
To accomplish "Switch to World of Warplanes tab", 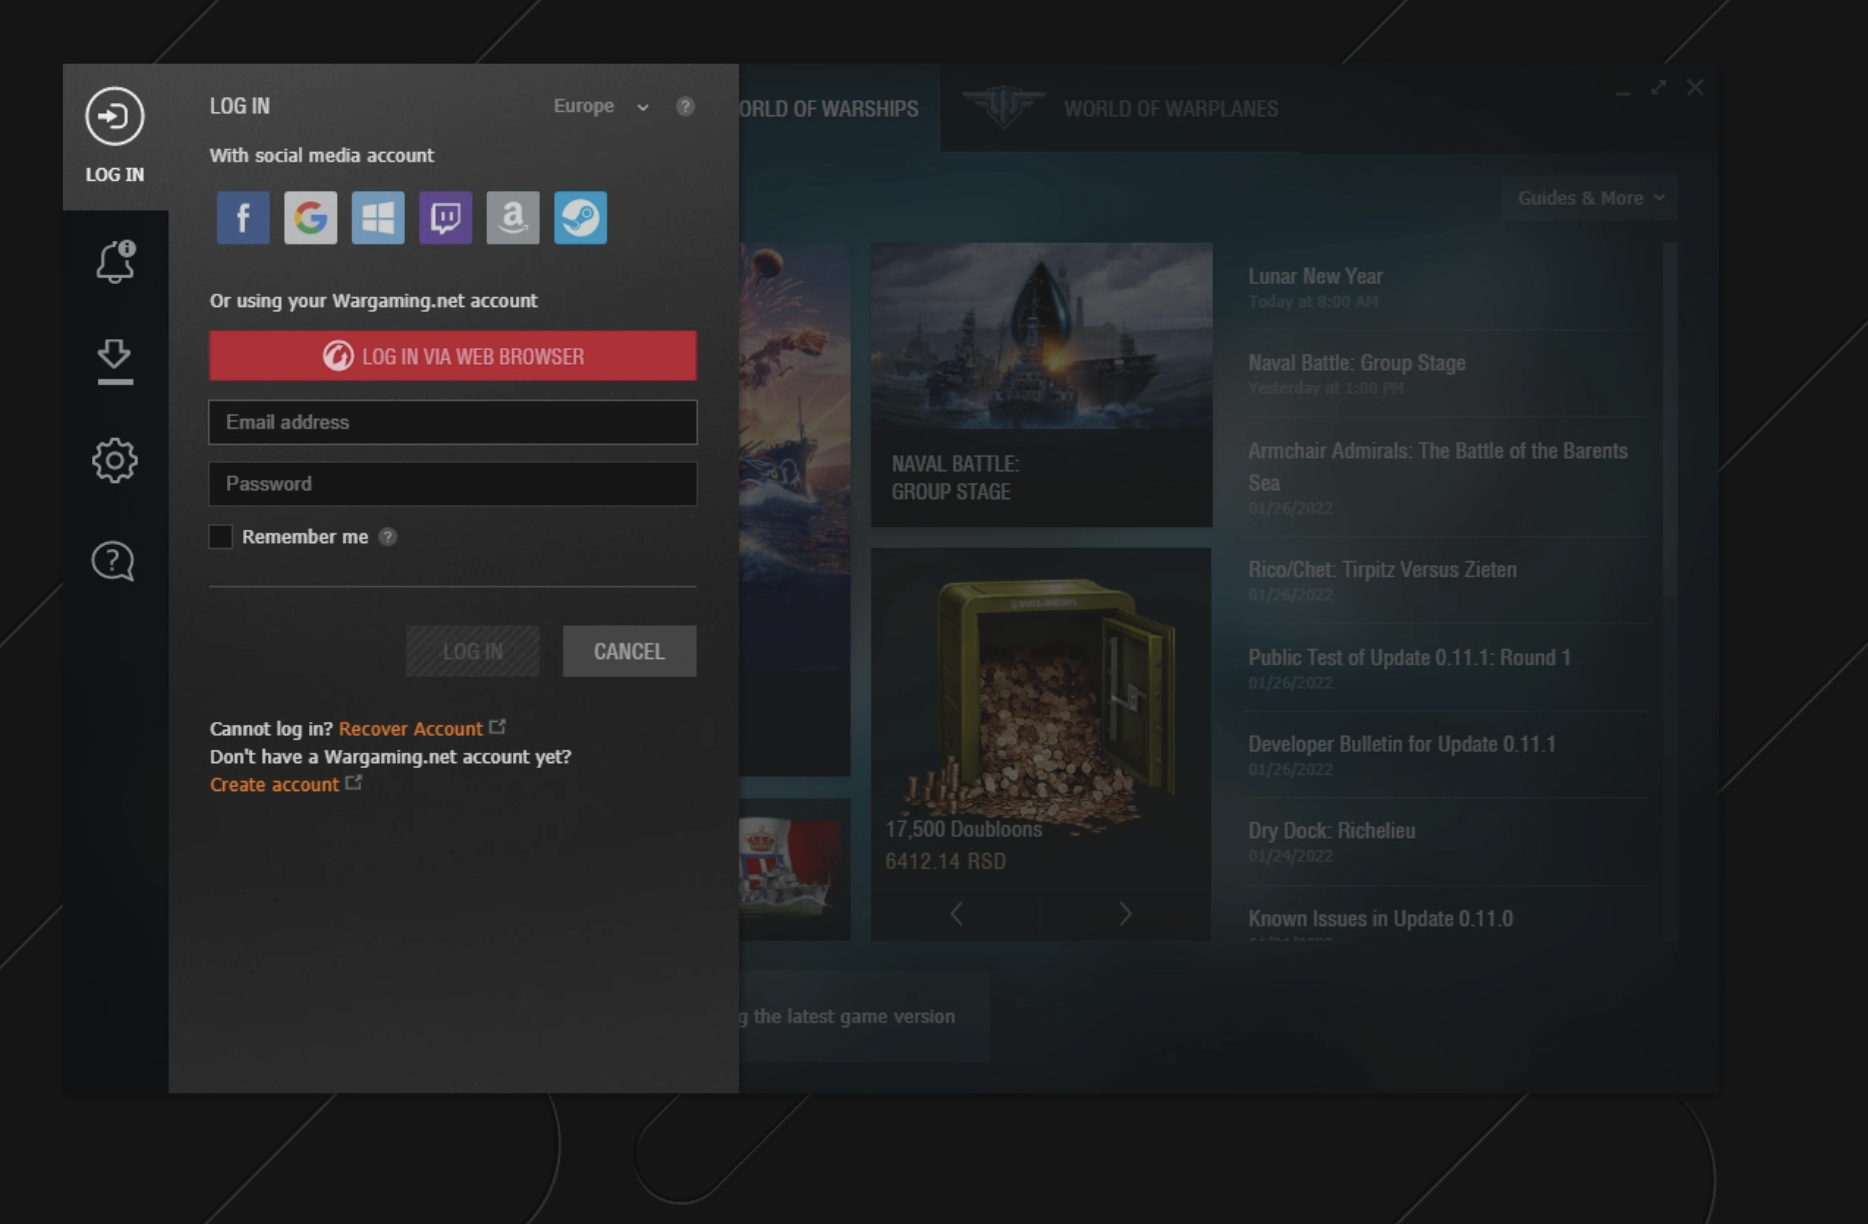I will [x=1170, y=109].
